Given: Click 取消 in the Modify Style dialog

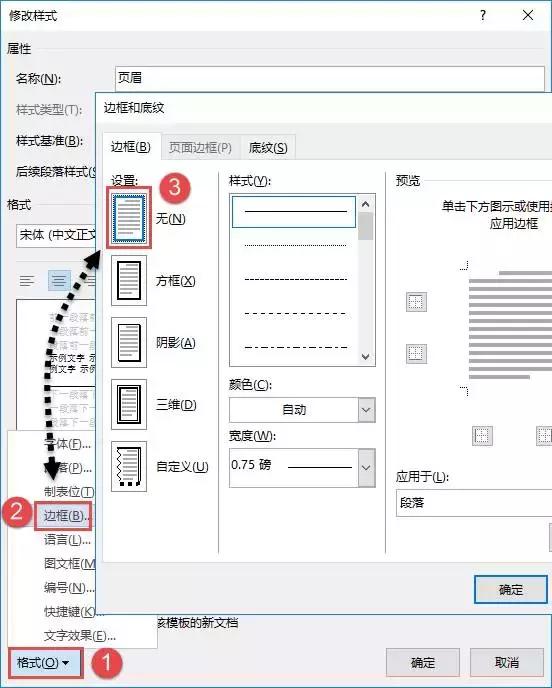Looking at the screenshot, I should pos(507,663).
